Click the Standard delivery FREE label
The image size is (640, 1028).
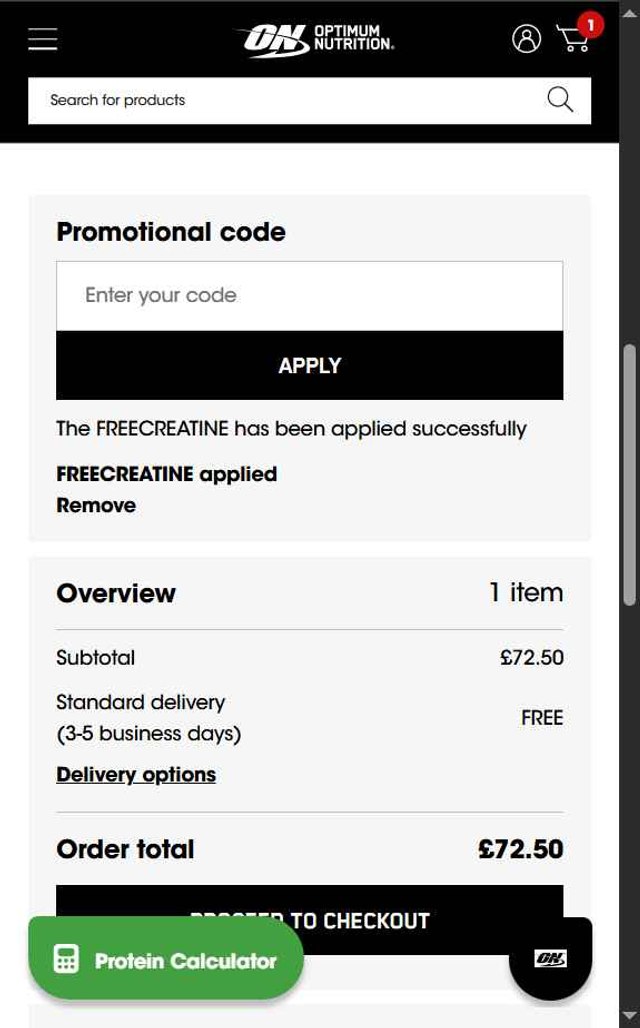pos(541,718)
